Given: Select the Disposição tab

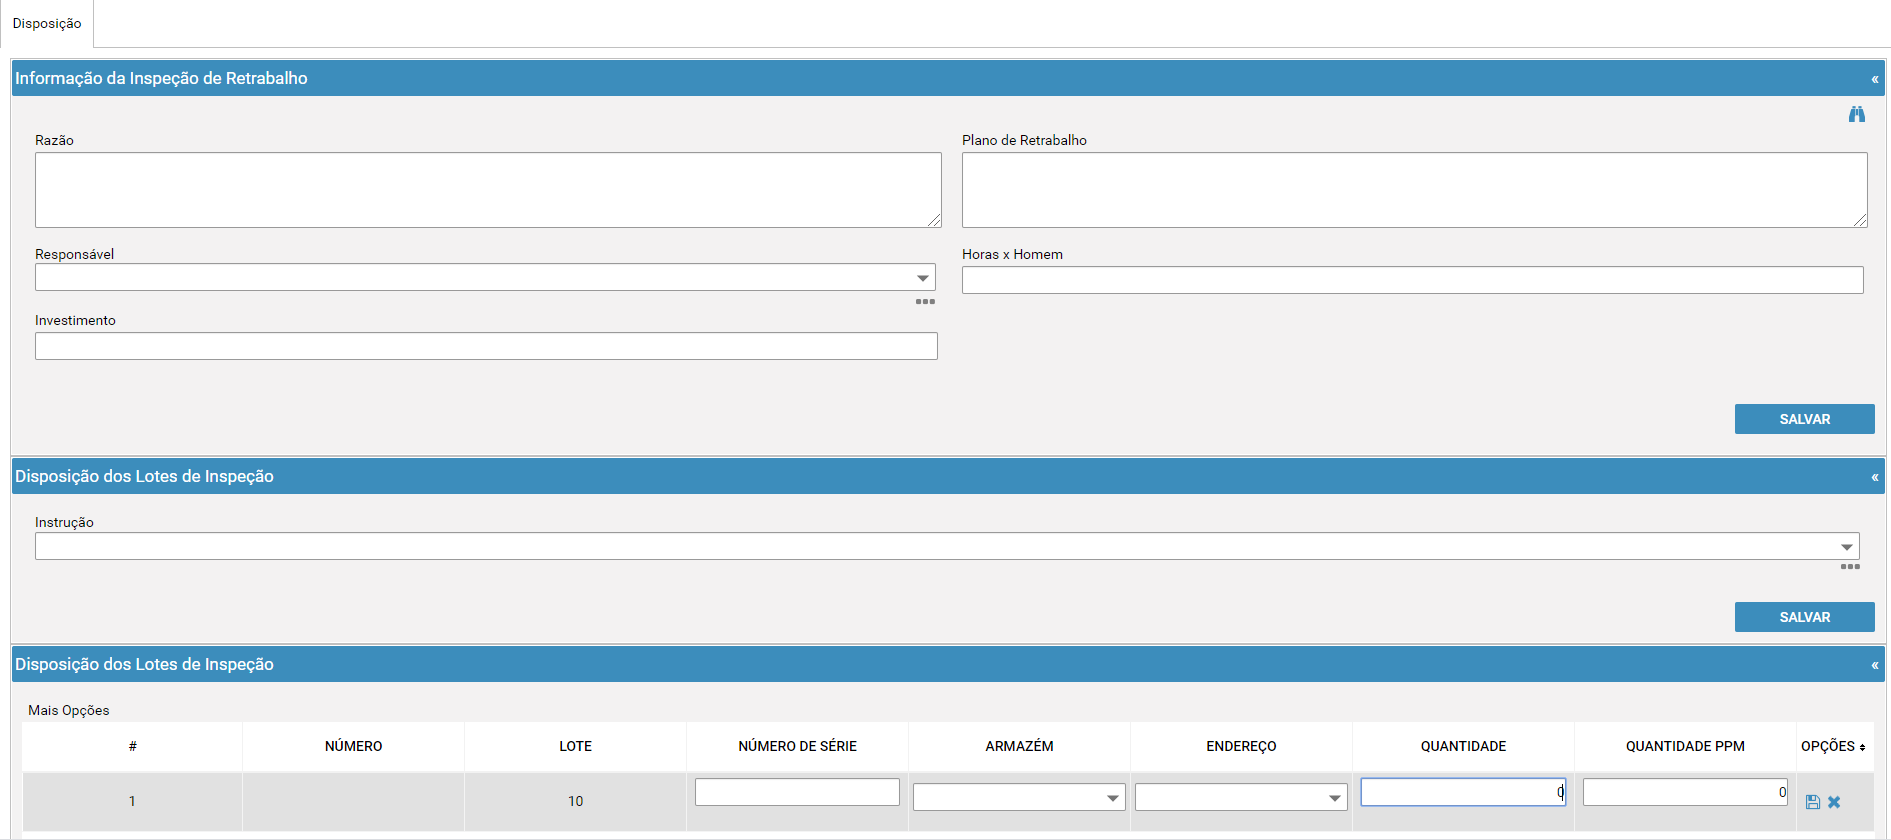Looking at the screenshot, I should (x=47, y=23).
